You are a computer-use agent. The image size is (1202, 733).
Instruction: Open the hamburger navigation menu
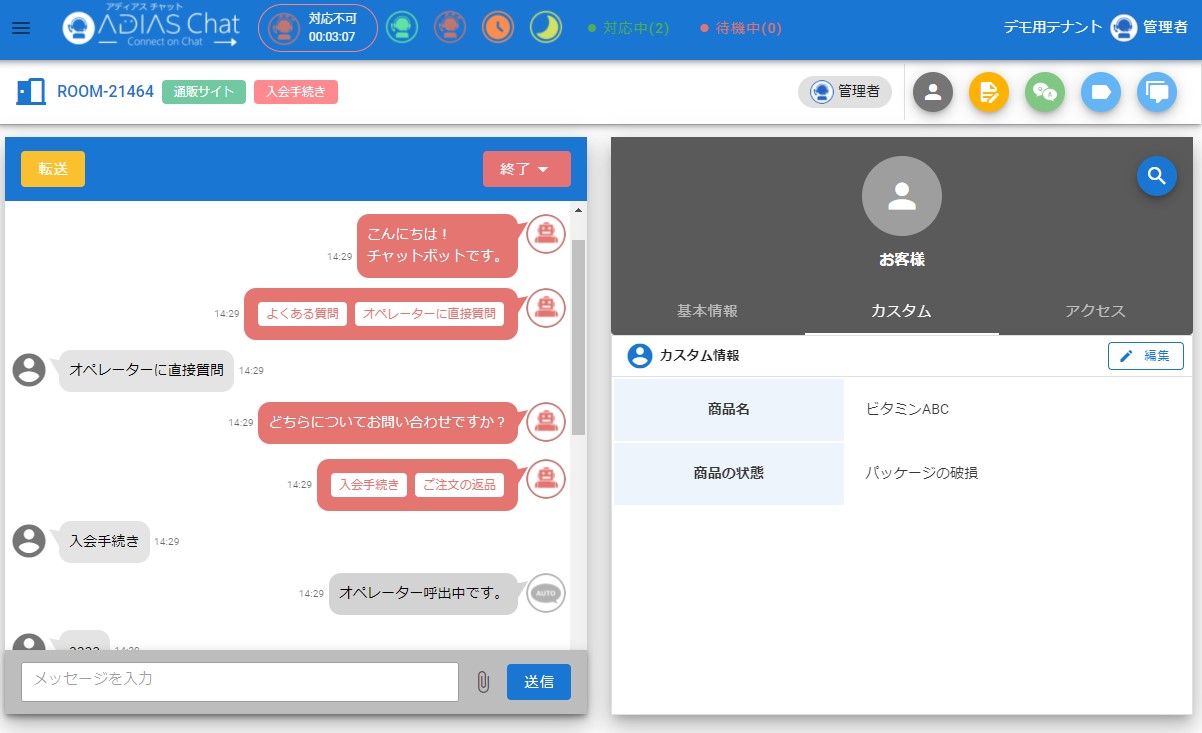click(21, 28)
